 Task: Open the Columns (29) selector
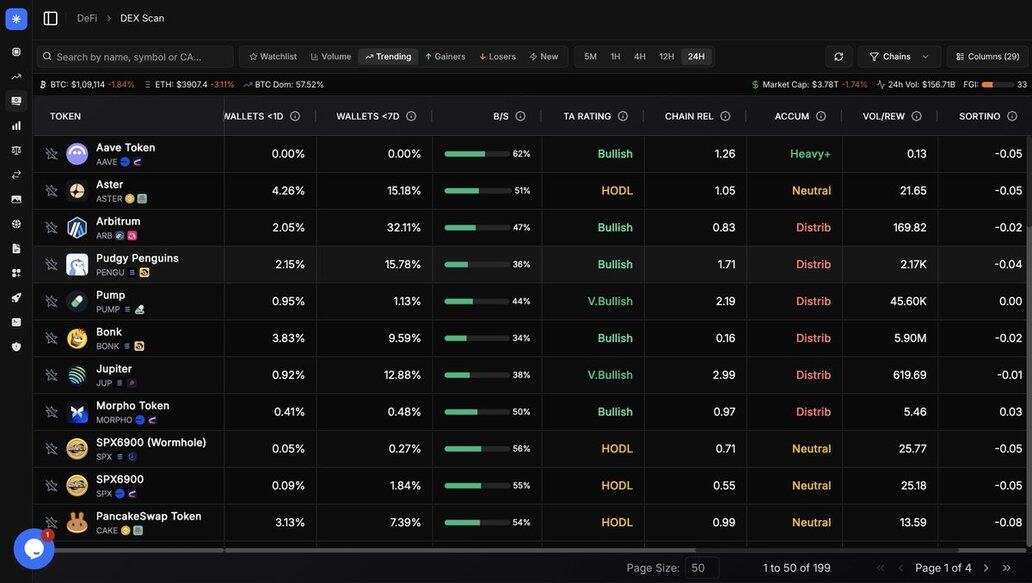tap(987, 57)
